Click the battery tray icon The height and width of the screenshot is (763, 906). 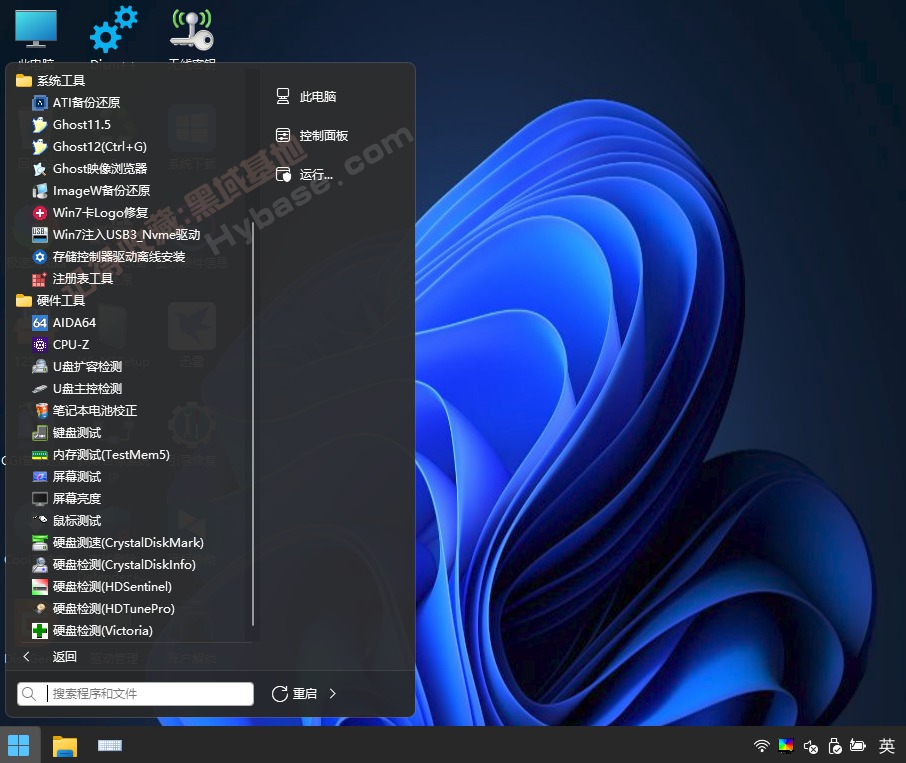(x=857, y=746)
